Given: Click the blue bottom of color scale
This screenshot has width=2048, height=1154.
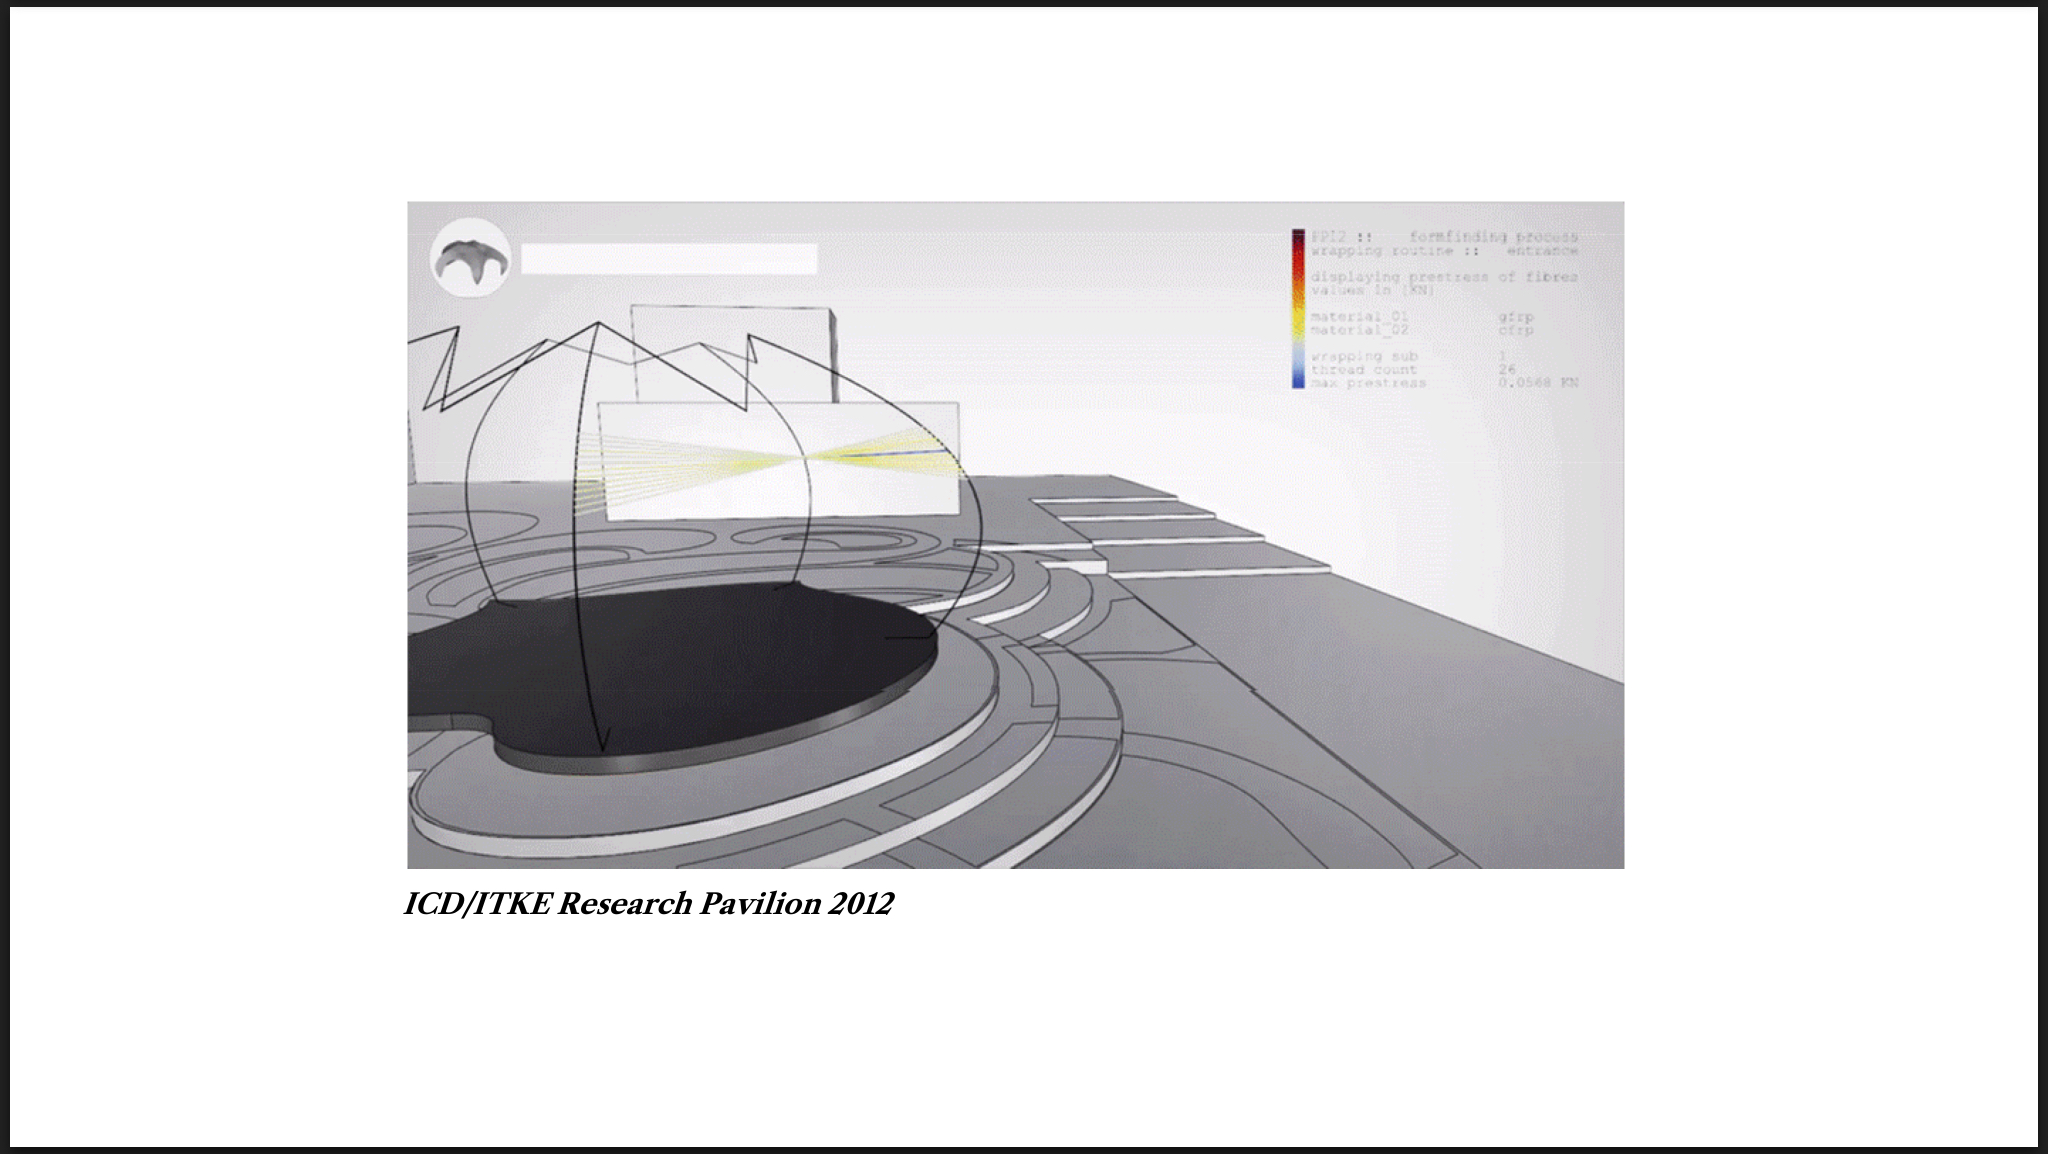Looking at the screenshot, I should click(1298, 381).
